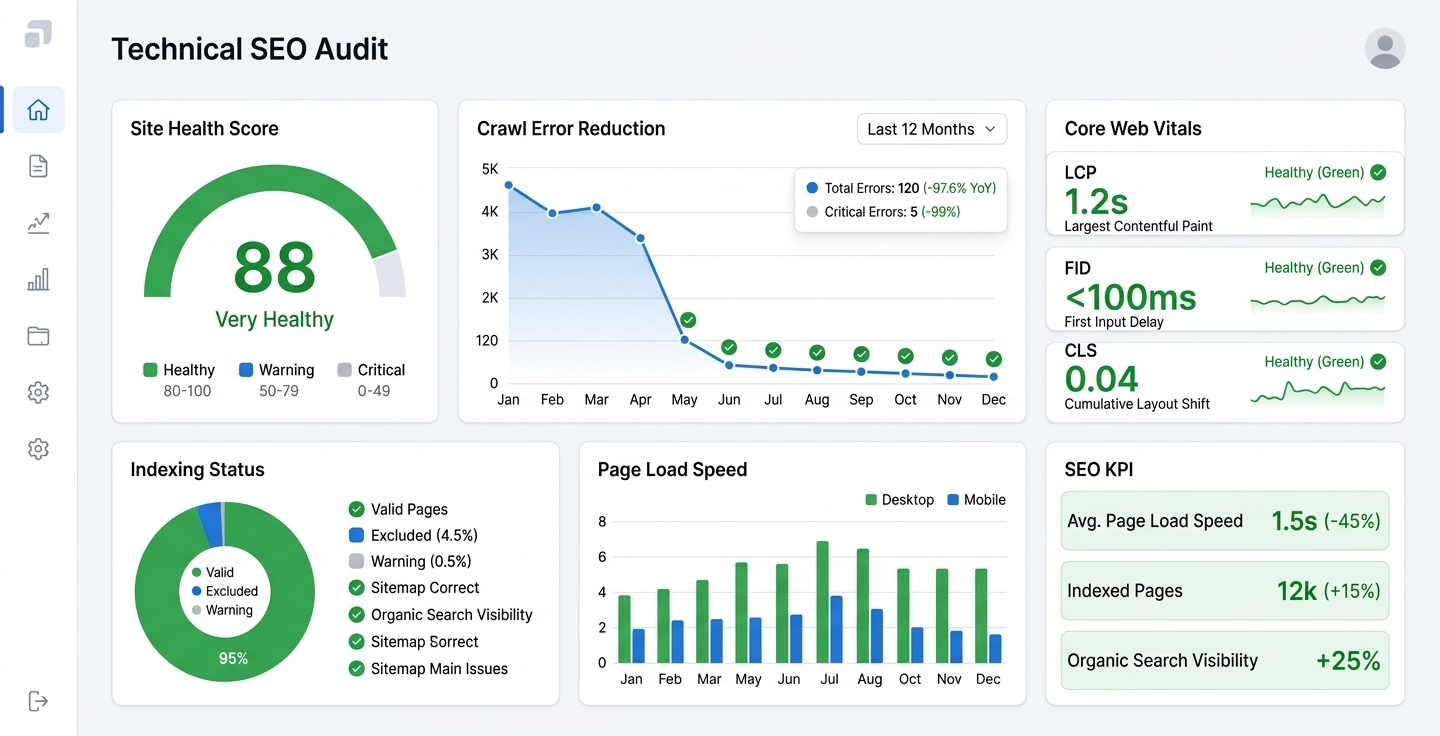This screenshot has height=736, width=1440.
Task: Click the 0.04 CLS value
Action: 1102,380
